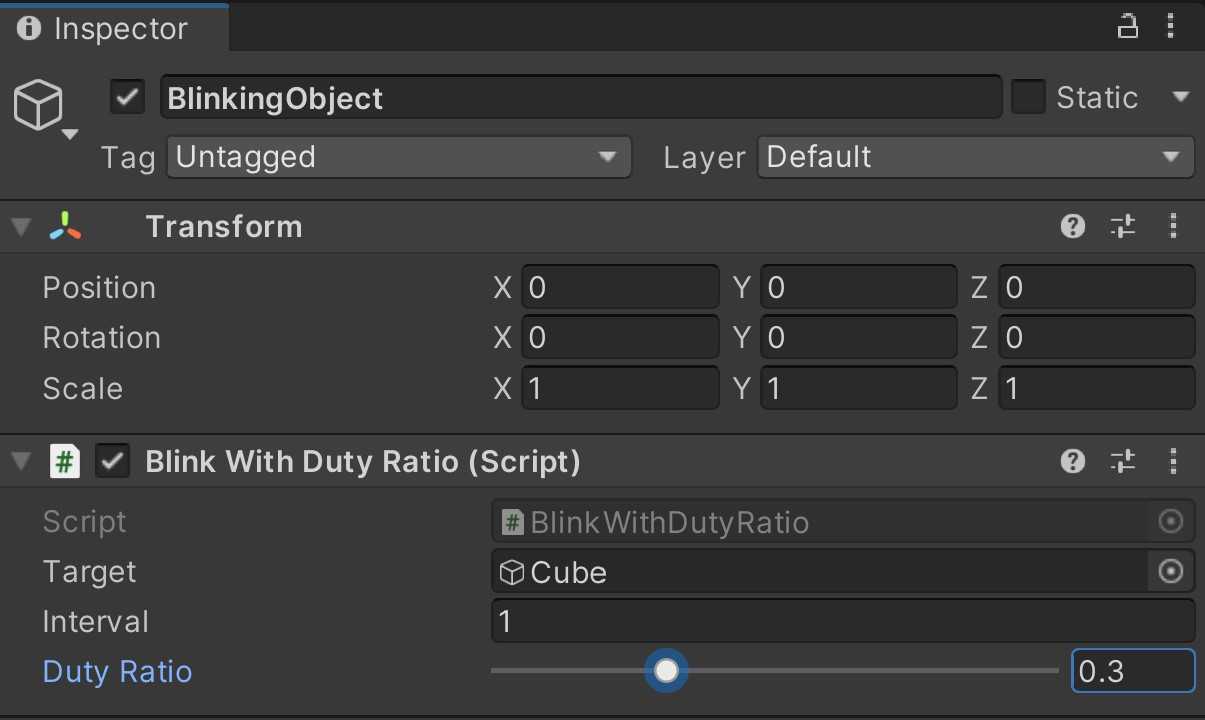Click the GameObject cube icon picker
The width and height of the screenshot is (1205, 720).
40,107
